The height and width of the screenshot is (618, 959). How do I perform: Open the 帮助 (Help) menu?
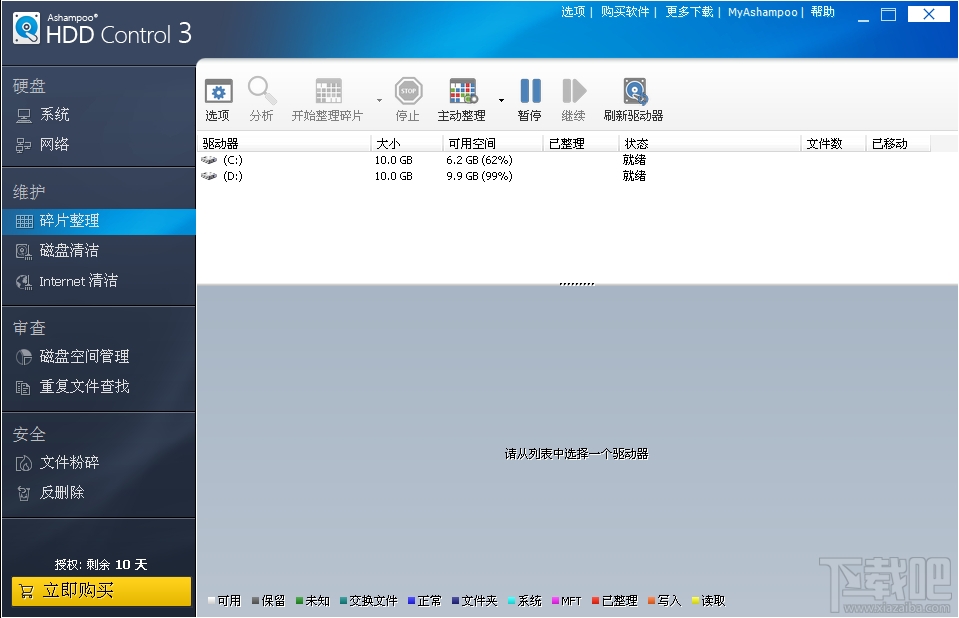pos(822,13)
